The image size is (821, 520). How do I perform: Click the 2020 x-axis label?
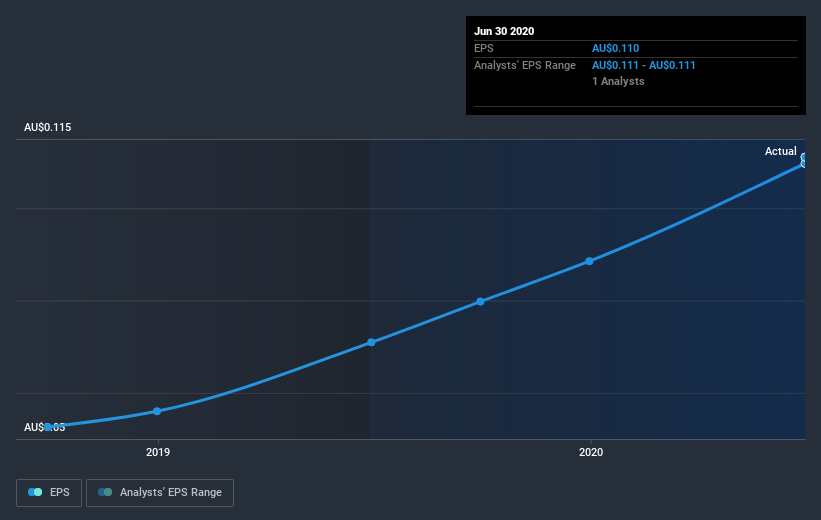coord(591,452)
